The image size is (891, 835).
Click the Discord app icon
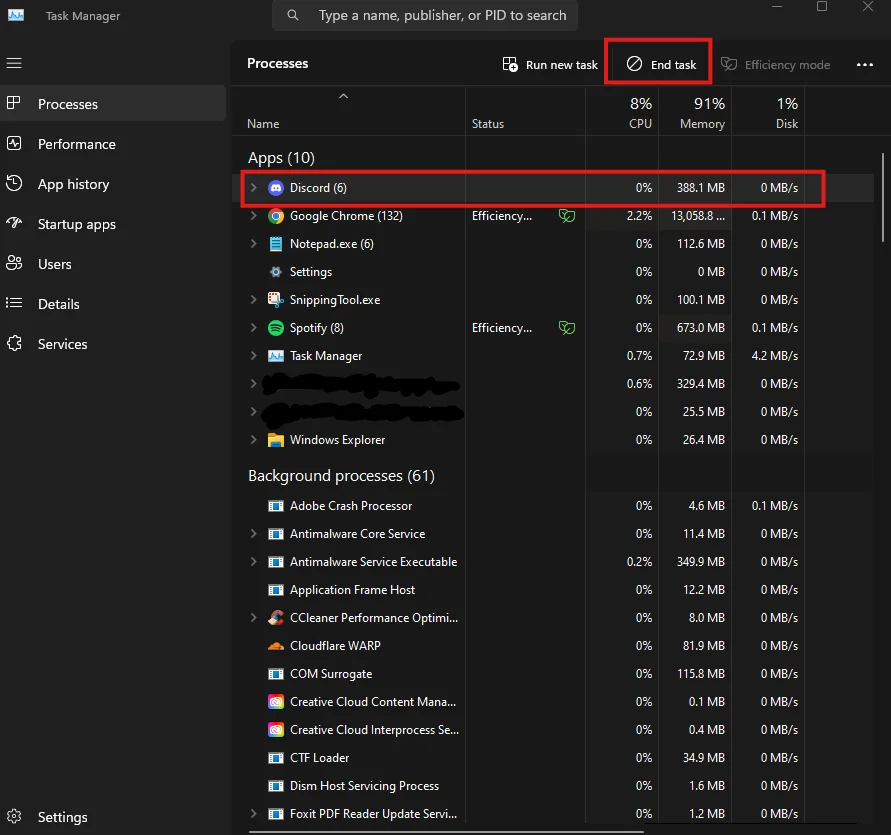tap(276, 188)
